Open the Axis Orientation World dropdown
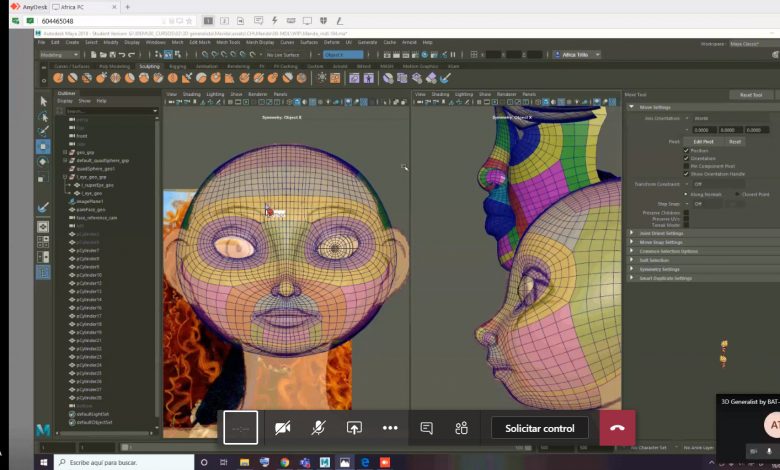This screenshot has width=780, height=470. point(731,118)
